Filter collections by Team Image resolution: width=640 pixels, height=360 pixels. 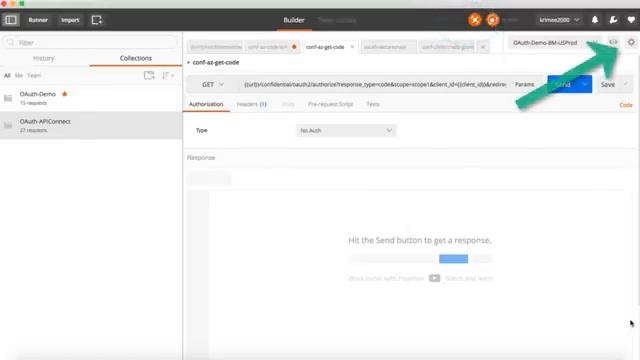34,76
